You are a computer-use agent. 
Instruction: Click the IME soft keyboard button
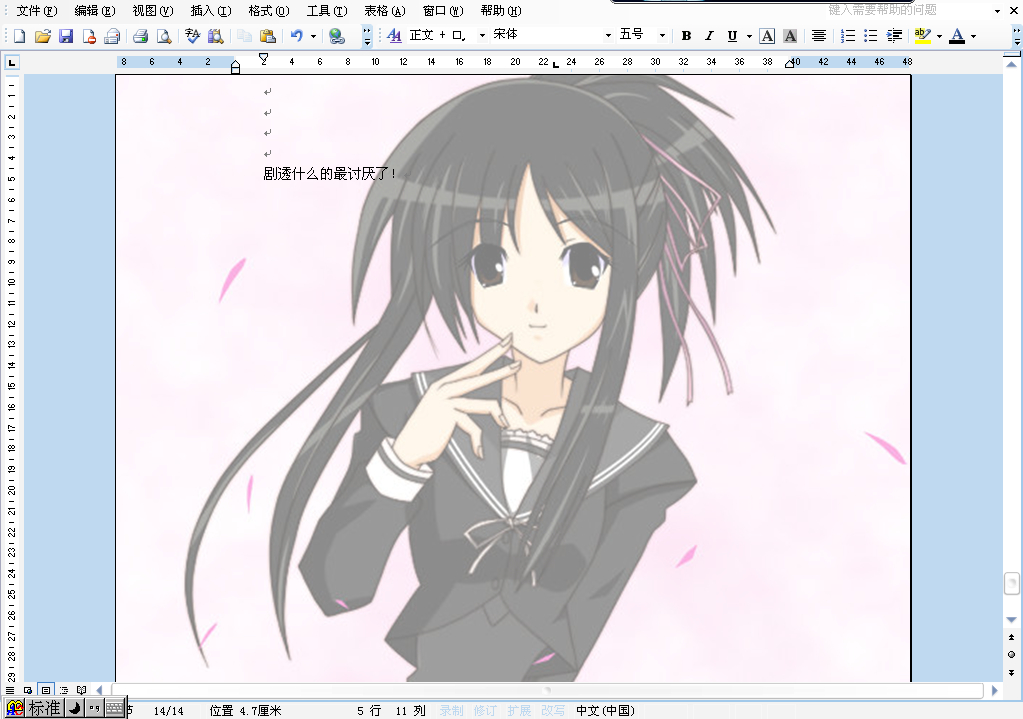[x=114, y=708]
